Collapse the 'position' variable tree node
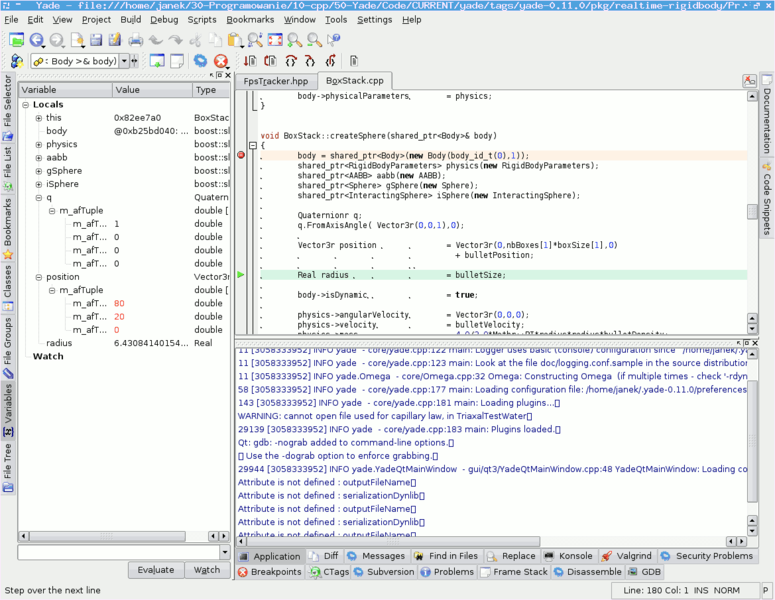Screen dimensions: 775x600 (39, 277)
